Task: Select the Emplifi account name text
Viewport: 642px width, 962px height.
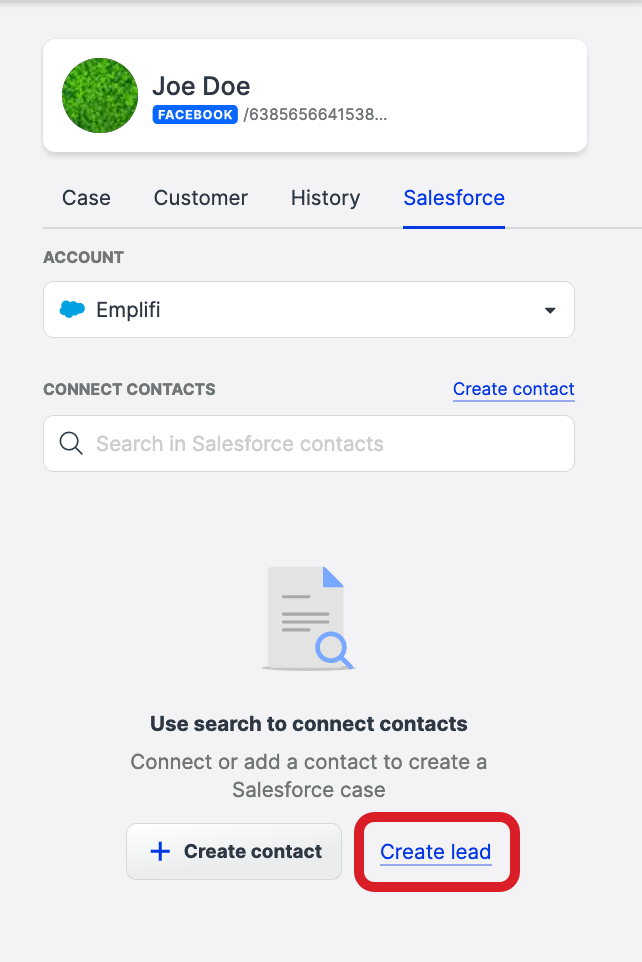Action: (x=125, y=309)
